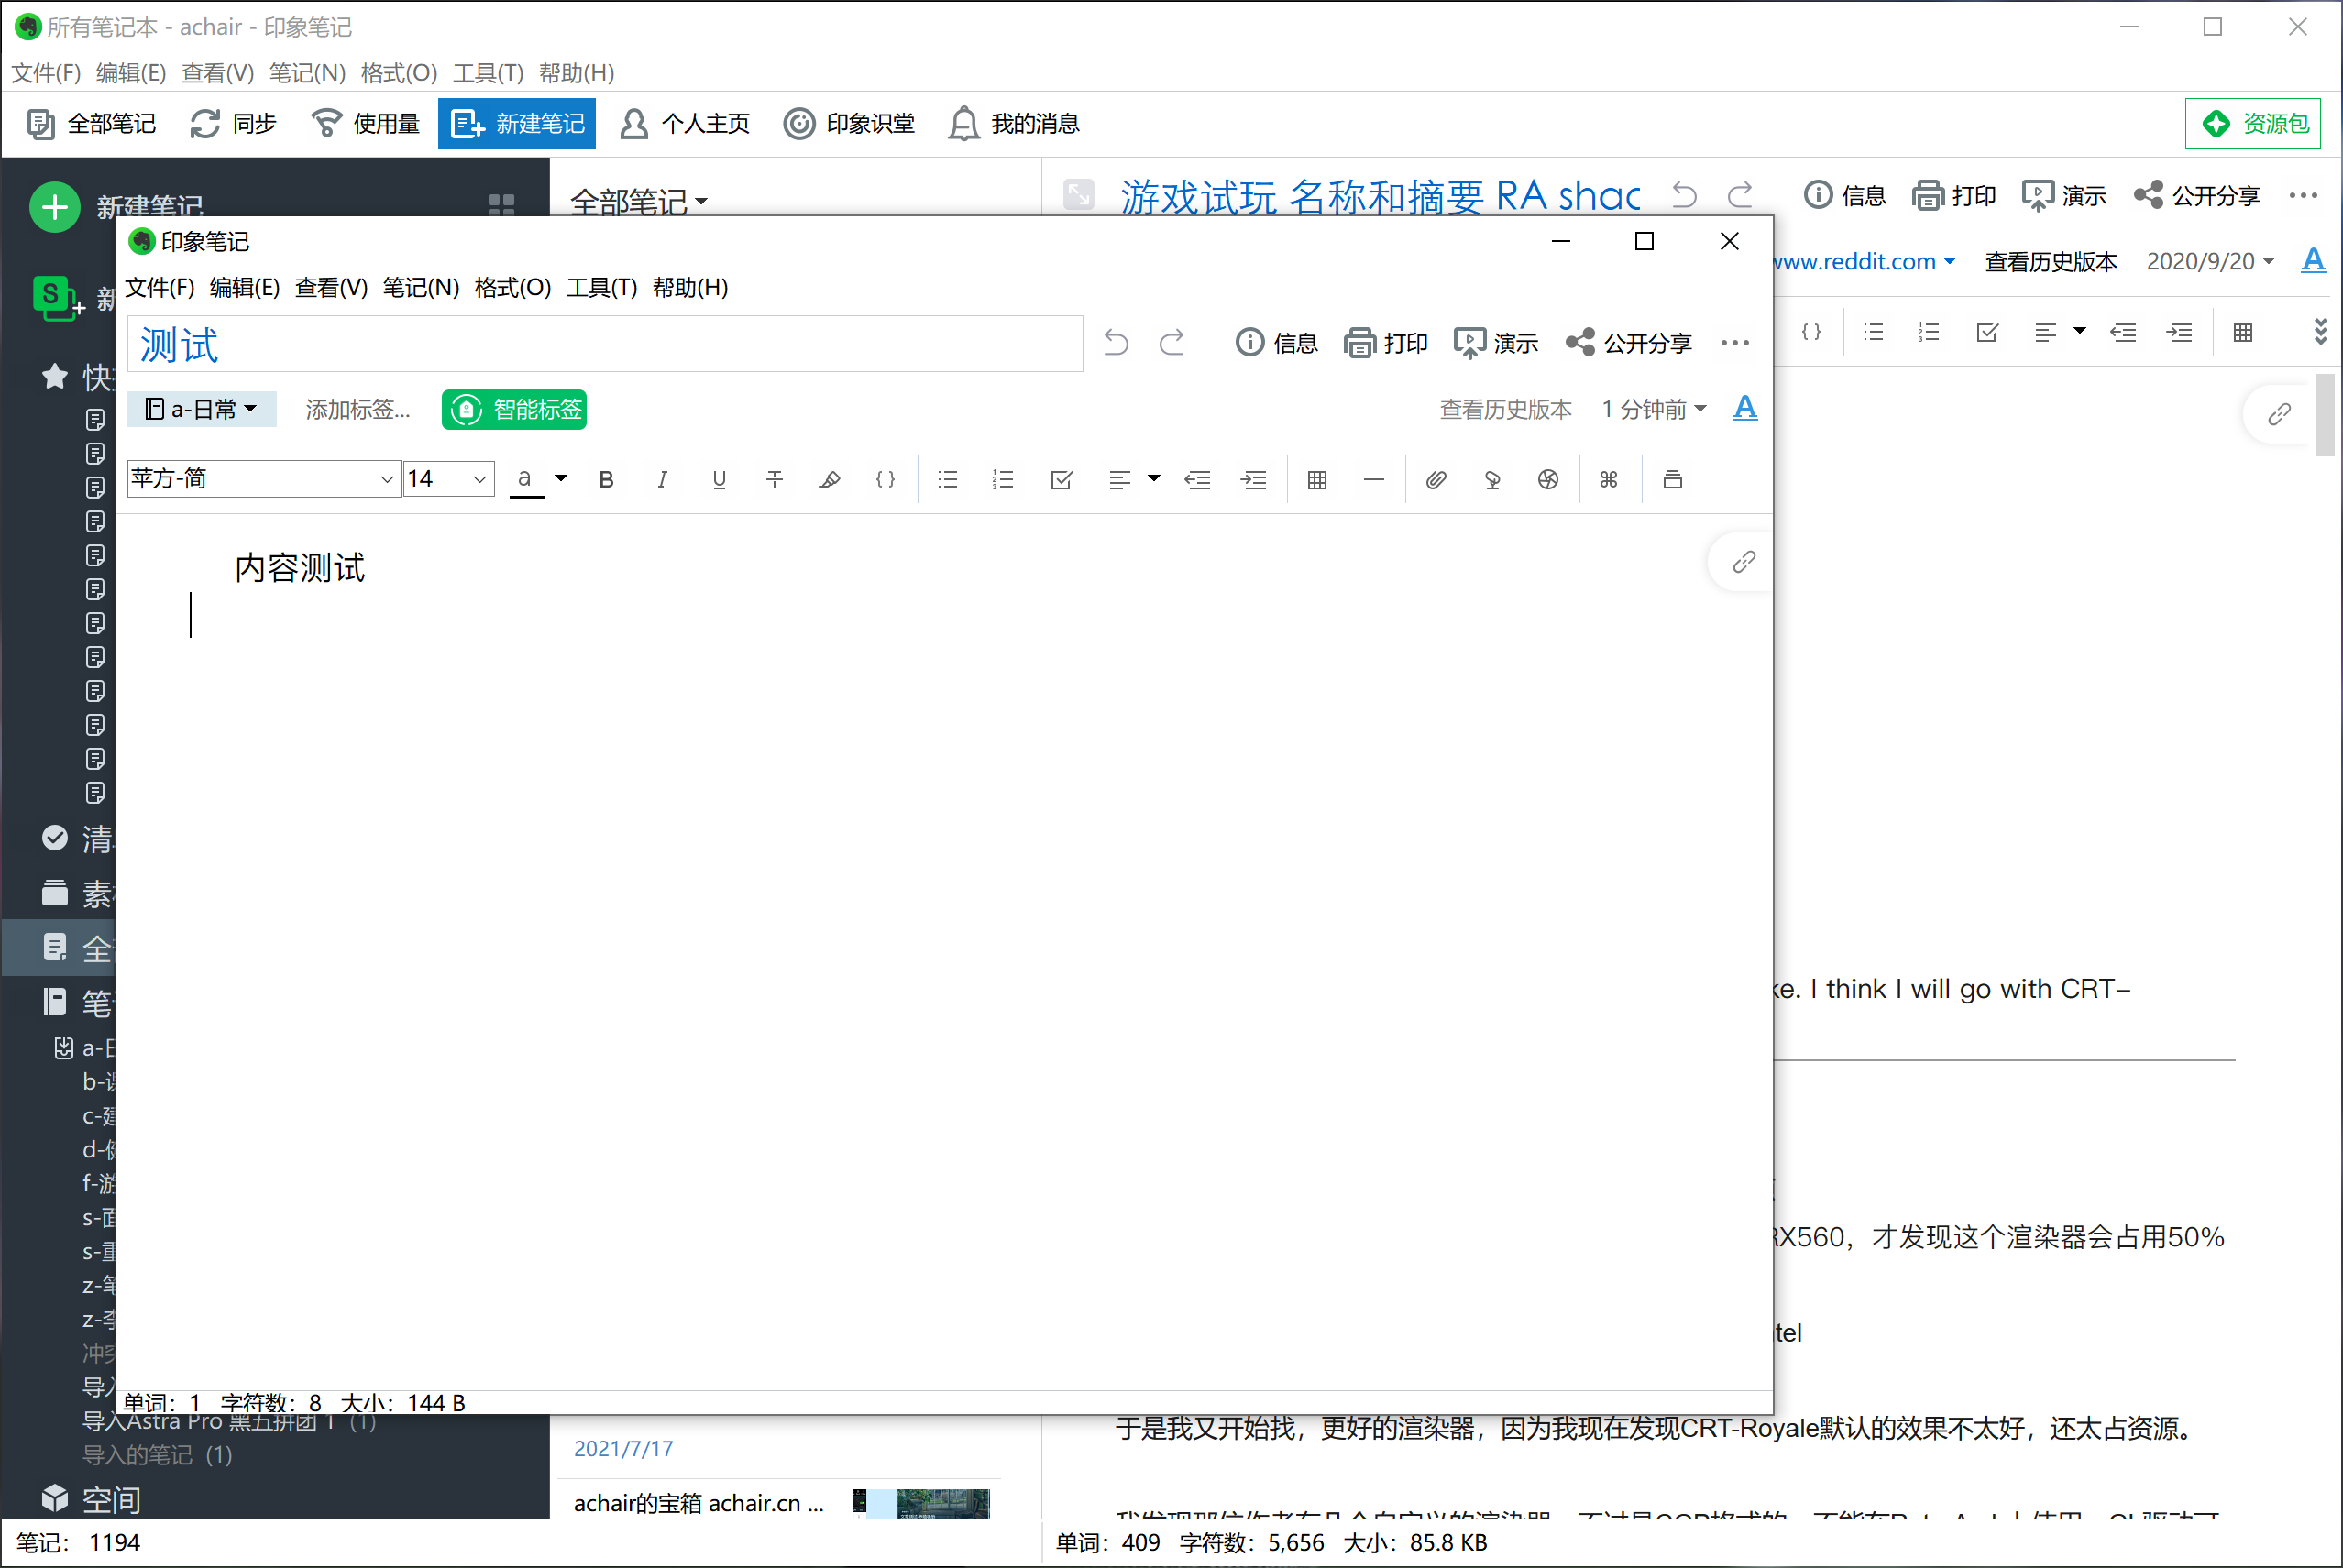The width and height of the screenshot is (2343, 1568).
Task: Click the audio record icon in the 测试 note toolbar
Action: 1492,480
